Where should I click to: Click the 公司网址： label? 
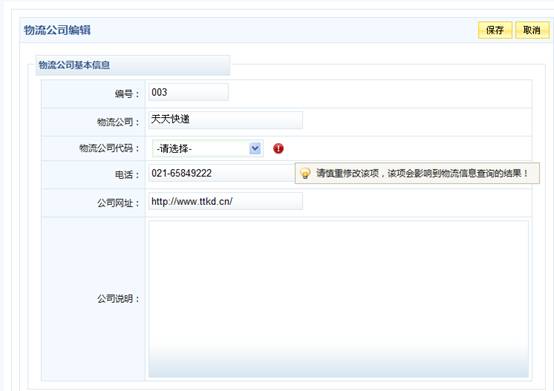pos(118,203)
